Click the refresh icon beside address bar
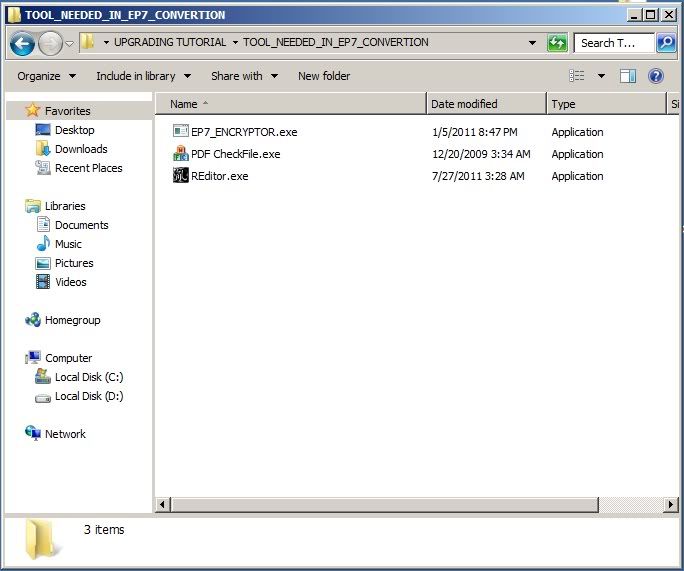 pos(557,43)
